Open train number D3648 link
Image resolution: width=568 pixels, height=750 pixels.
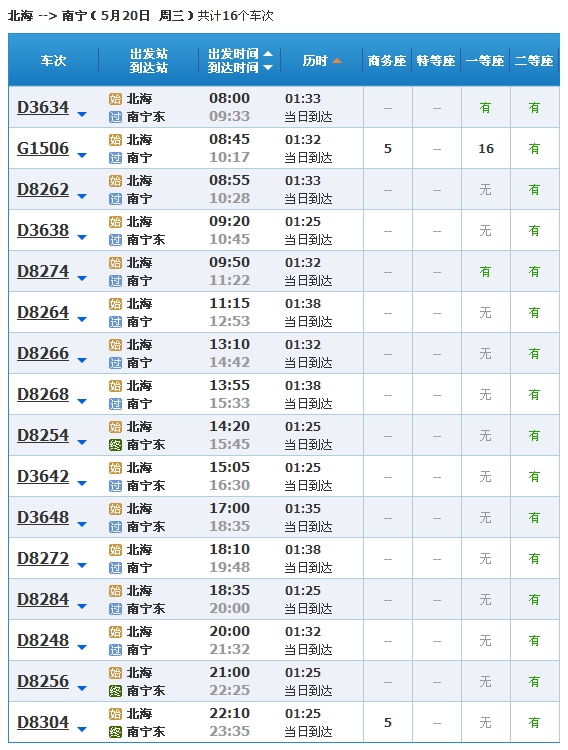[x=43, y=518]
